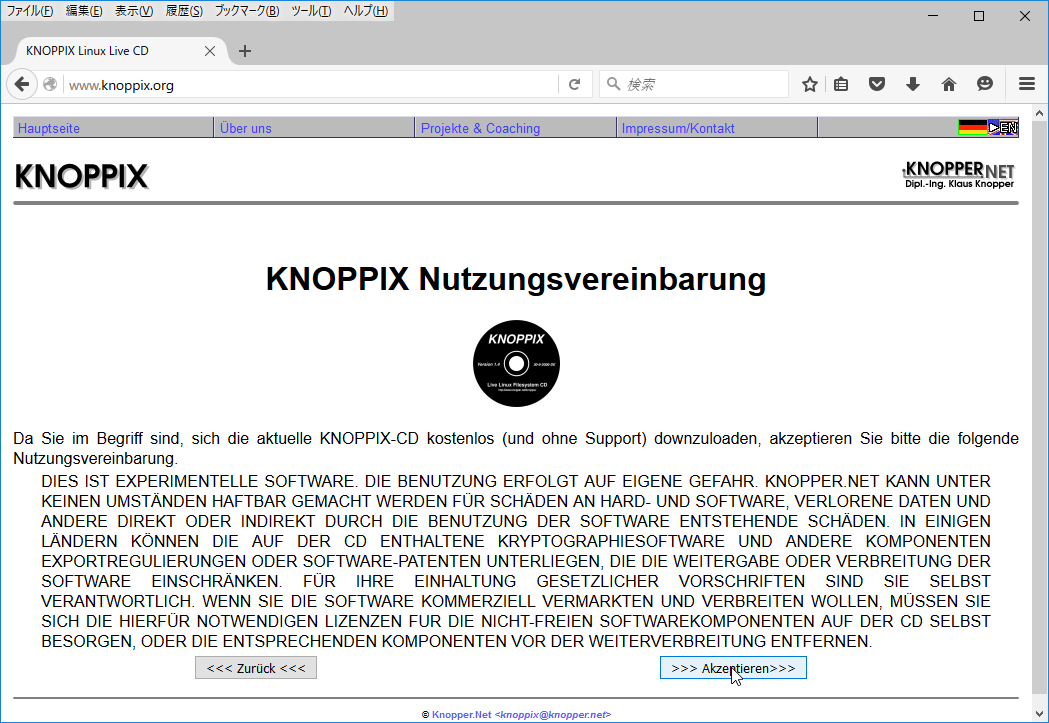This screenshot has width=1049, height=723.
Task: Click the KNOPPIX header logo
Action: coord(81,177)
